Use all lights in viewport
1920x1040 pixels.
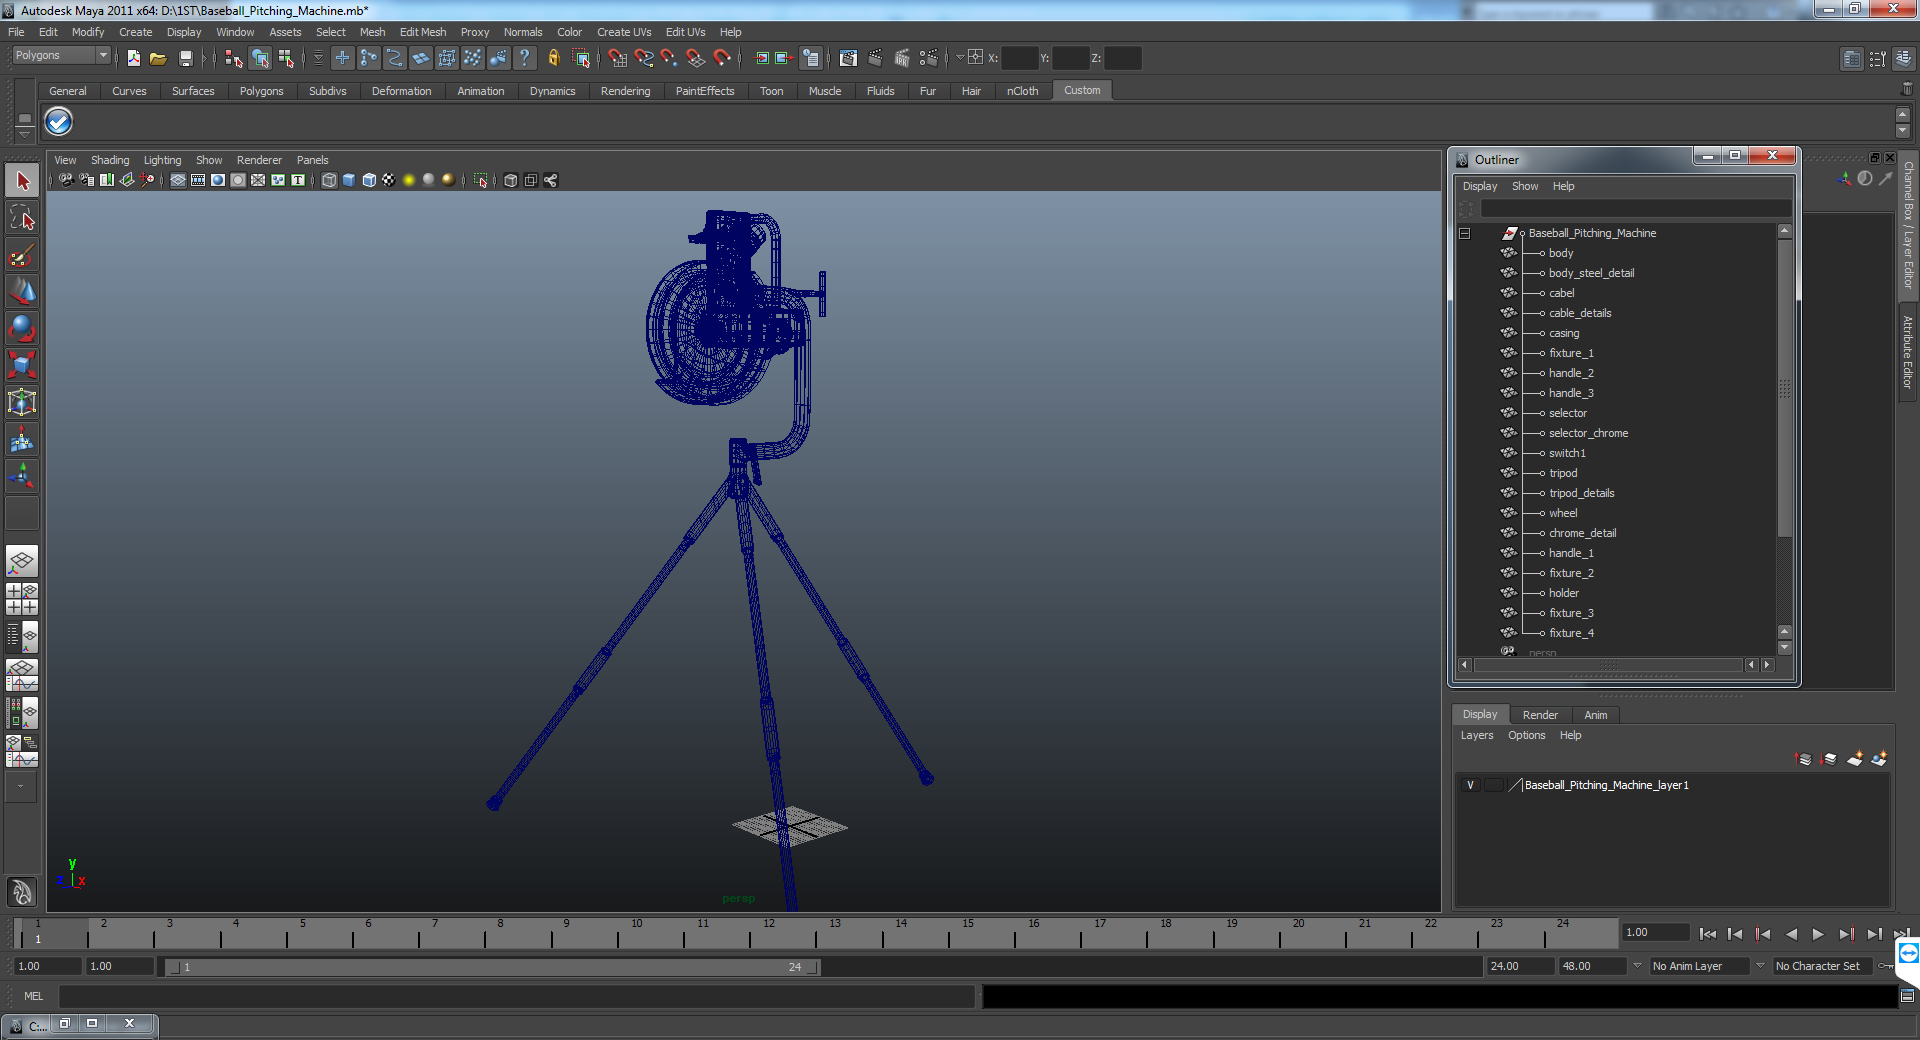[409, 180]
